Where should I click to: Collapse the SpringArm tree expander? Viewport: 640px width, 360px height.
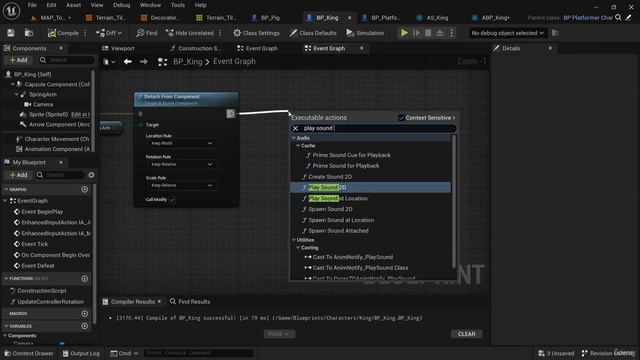[x=17, y=94]
